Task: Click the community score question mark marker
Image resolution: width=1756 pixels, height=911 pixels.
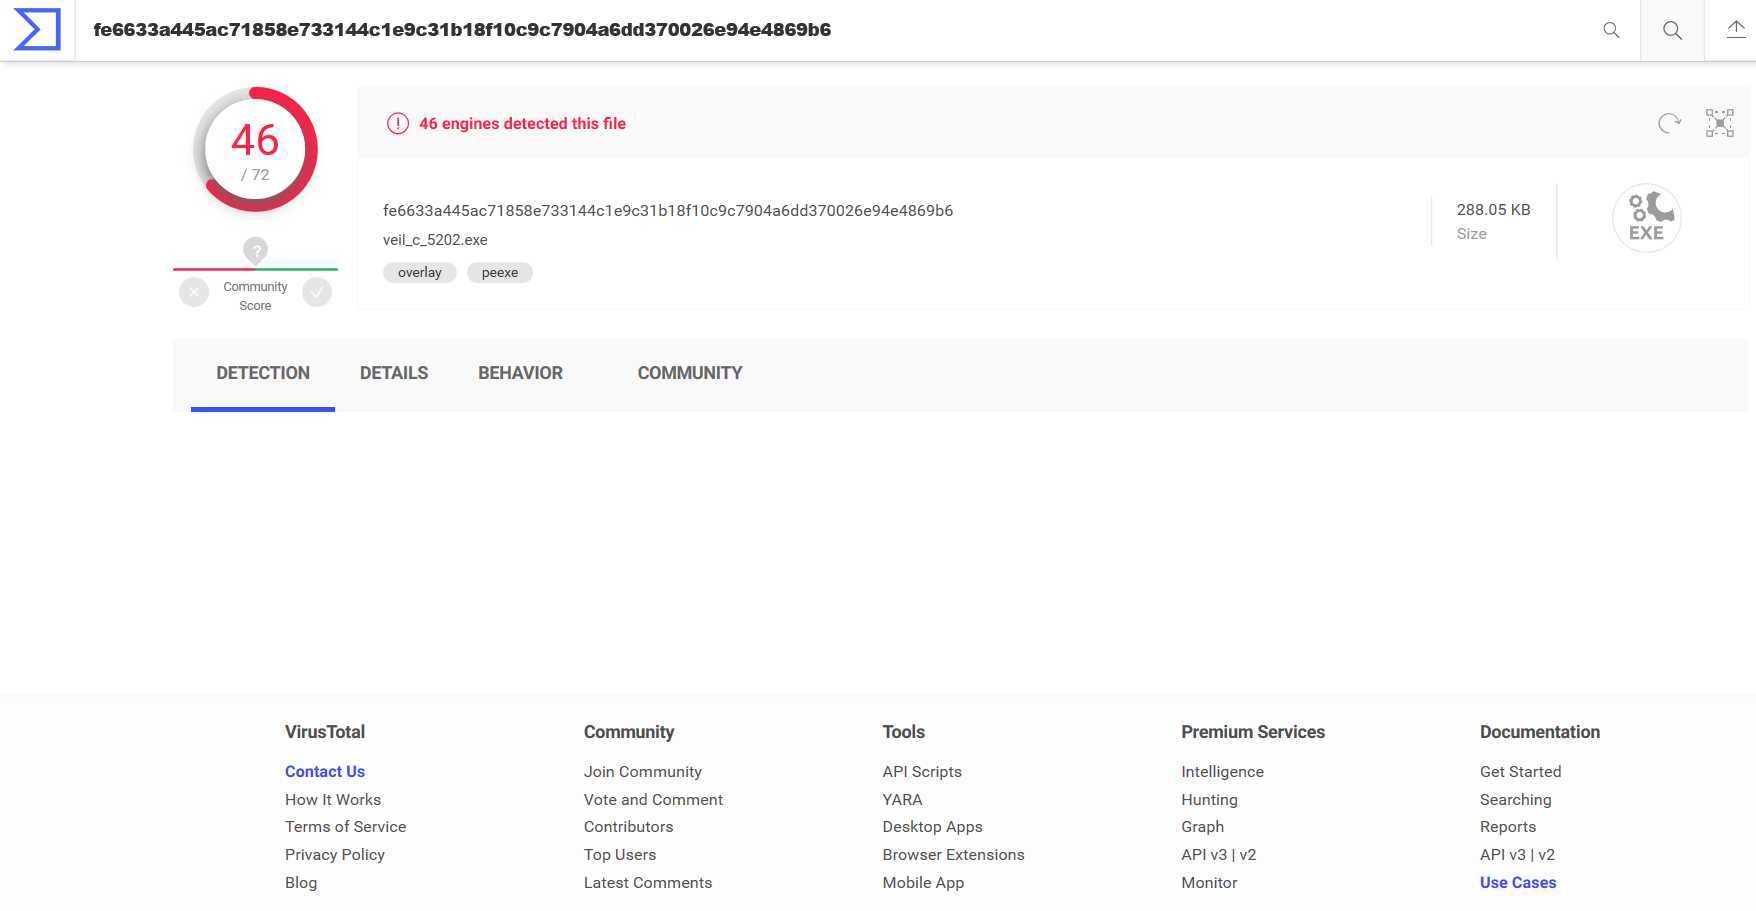Action: [x=256, y=250]
